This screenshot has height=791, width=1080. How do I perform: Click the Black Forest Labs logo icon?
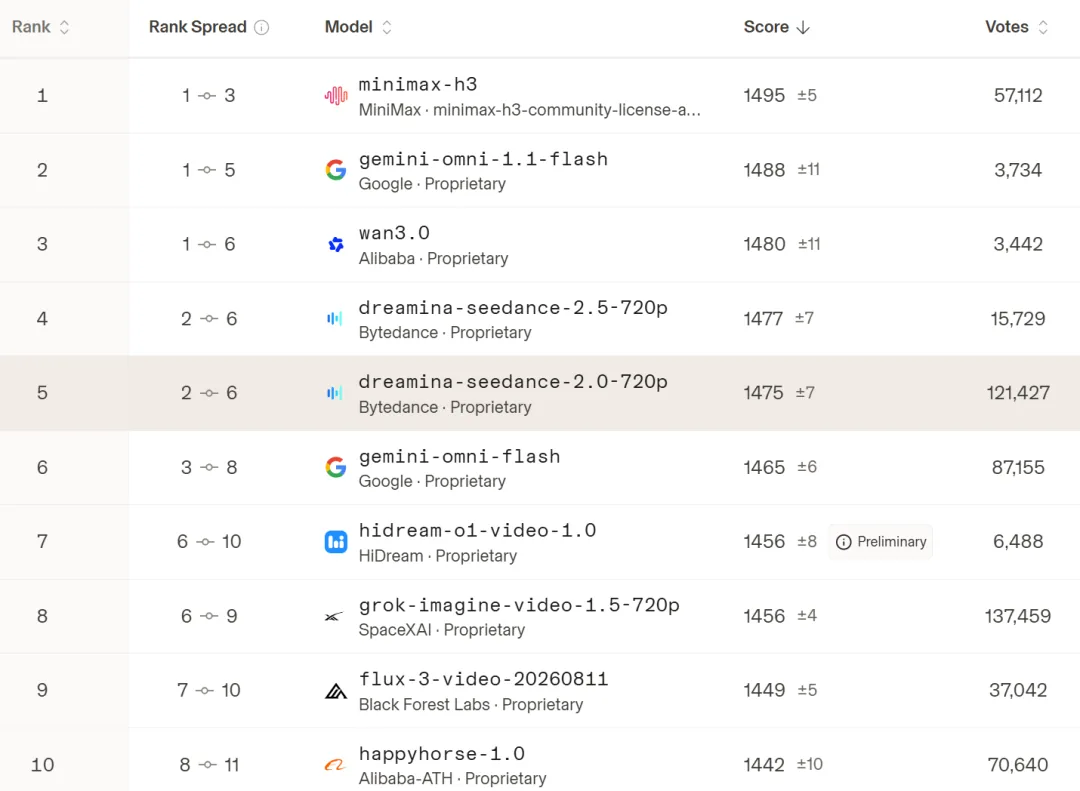(x=336, y=690)
